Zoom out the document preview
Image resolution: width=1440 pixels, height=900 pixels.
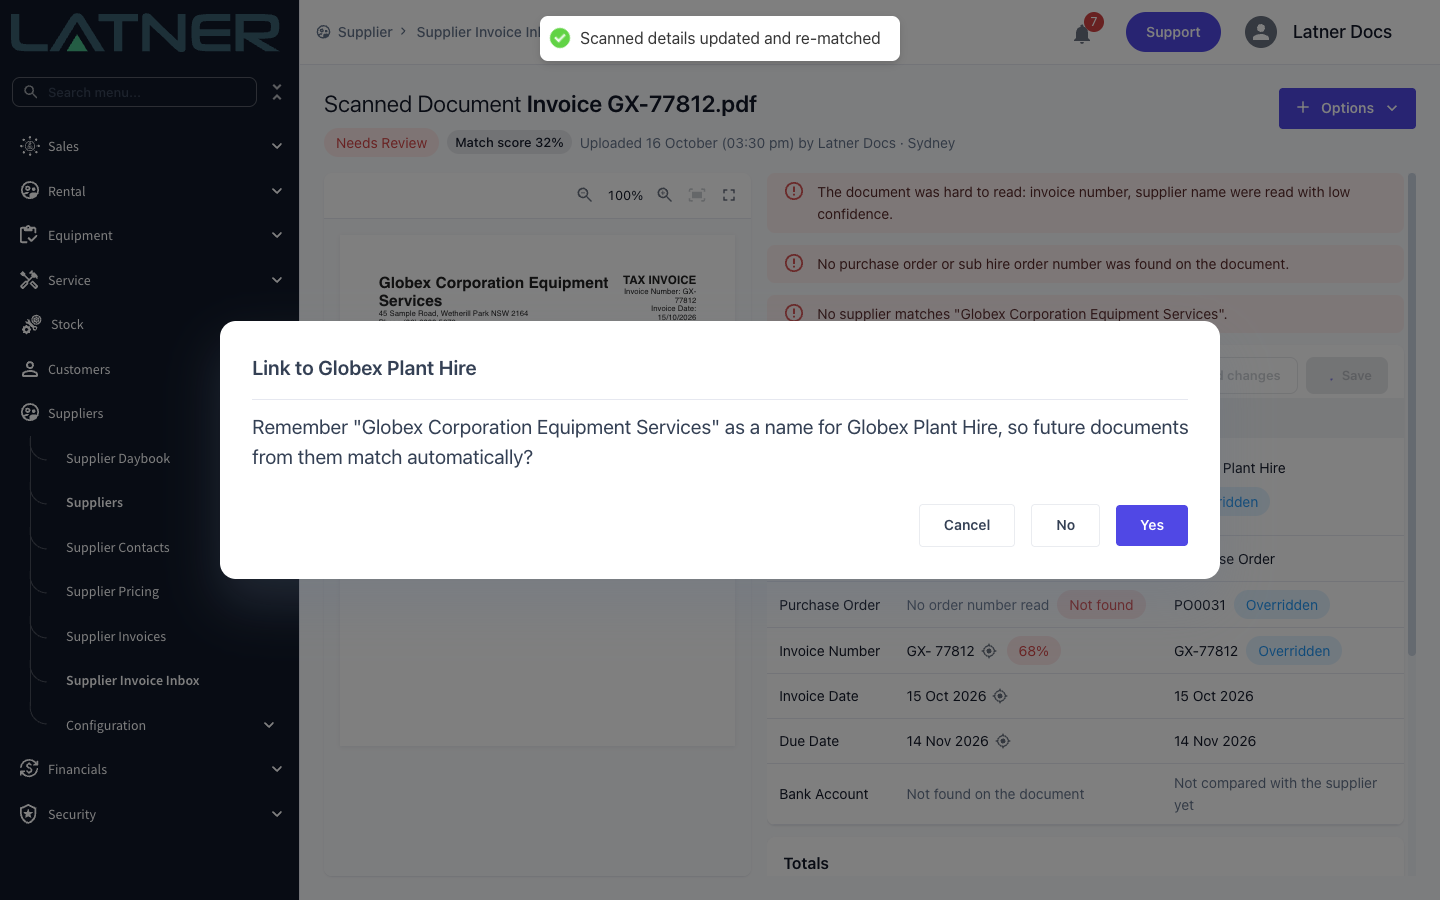[x=585, y=195]
